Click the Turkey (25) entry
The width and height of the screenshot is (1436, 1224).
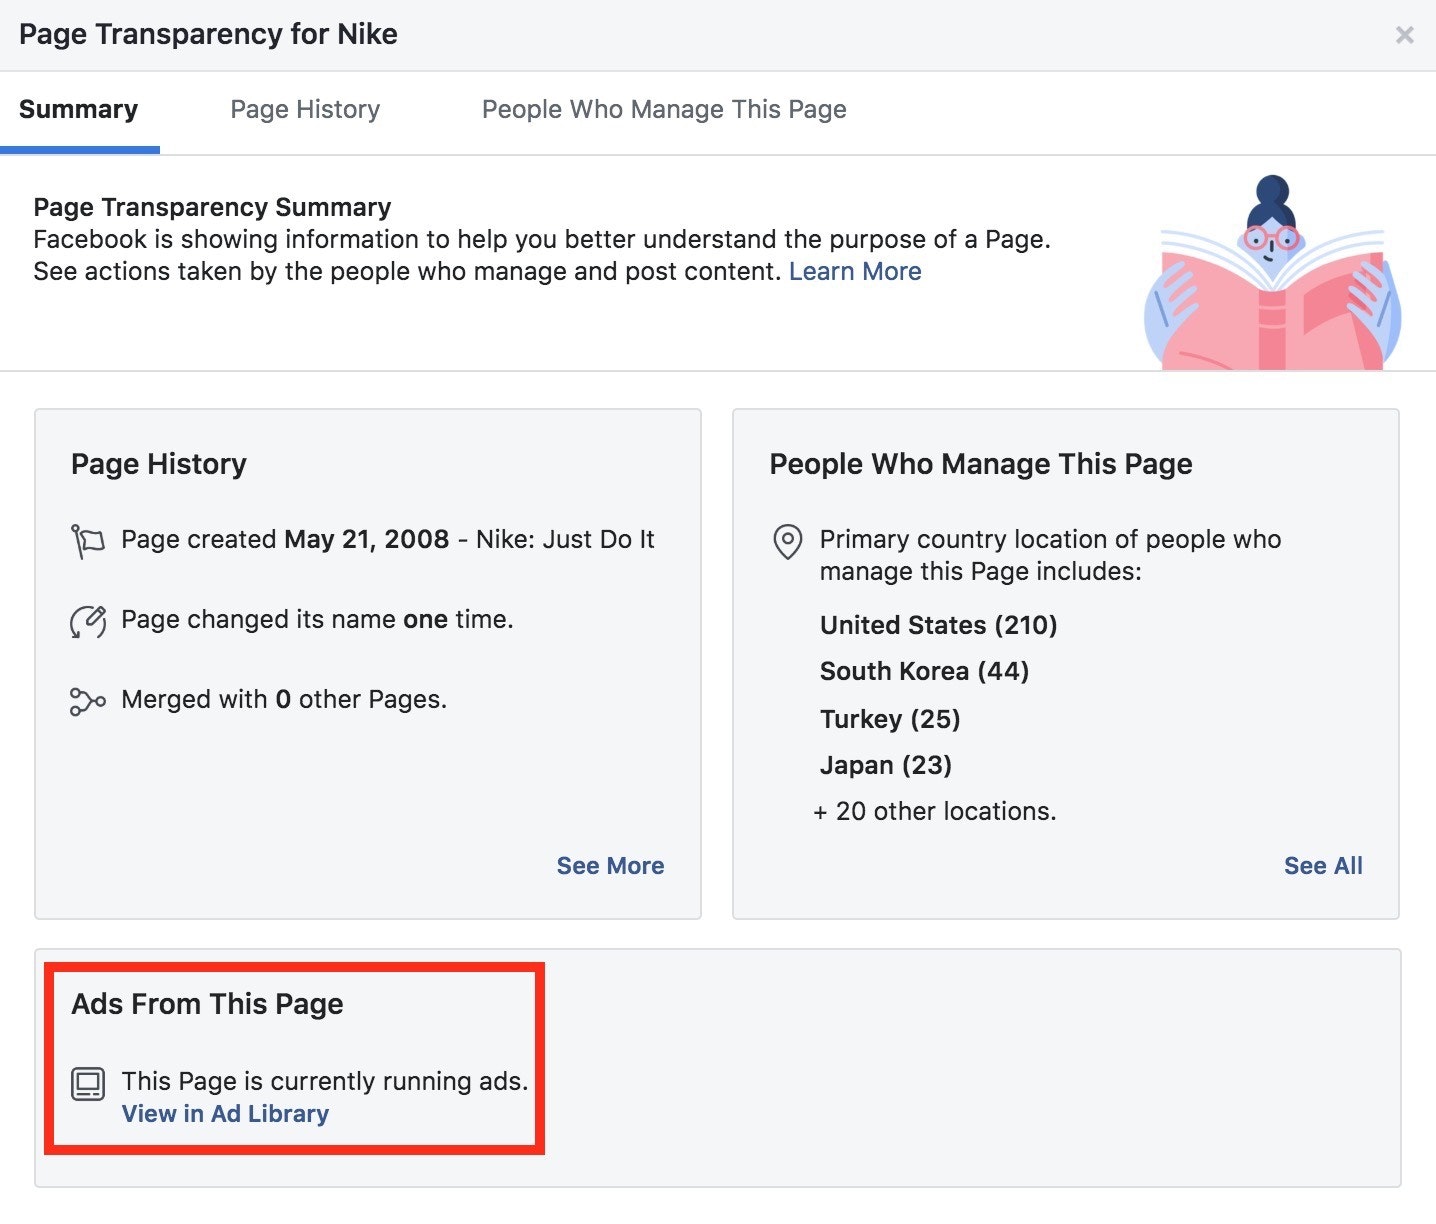coord(889,719)
